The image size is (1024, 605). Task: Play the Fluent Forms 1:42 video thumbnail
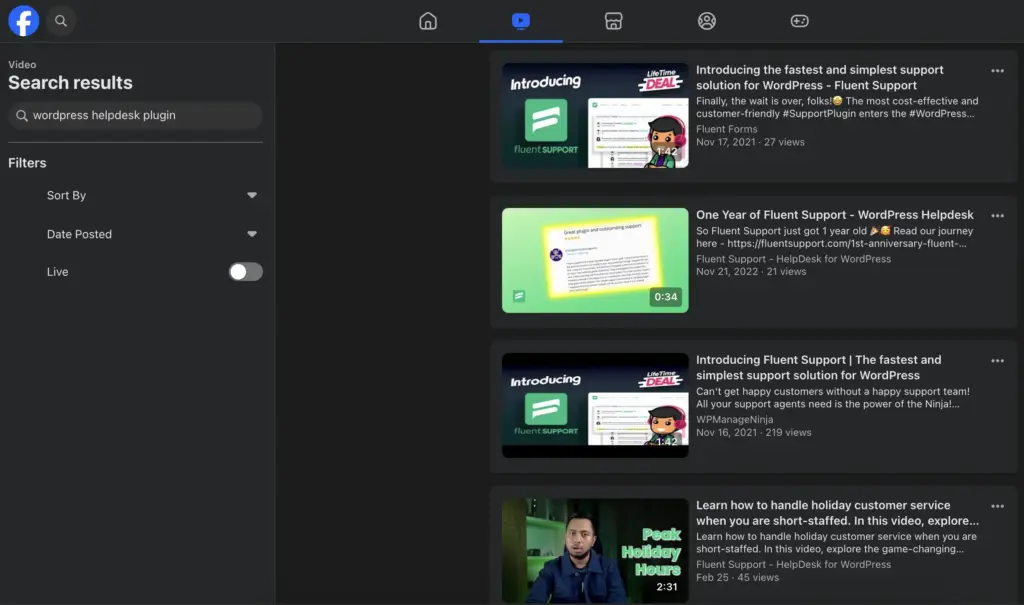[595, 116]
